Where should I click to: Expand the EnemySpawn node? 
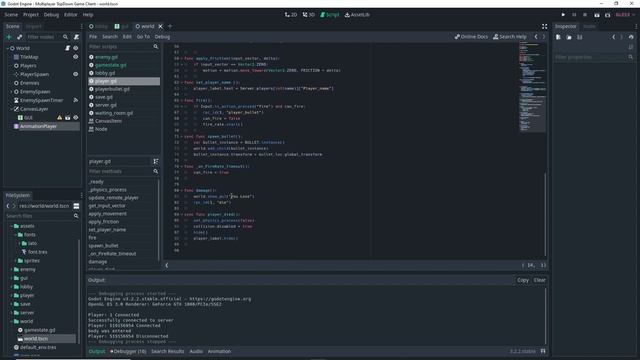pos(11,92)
